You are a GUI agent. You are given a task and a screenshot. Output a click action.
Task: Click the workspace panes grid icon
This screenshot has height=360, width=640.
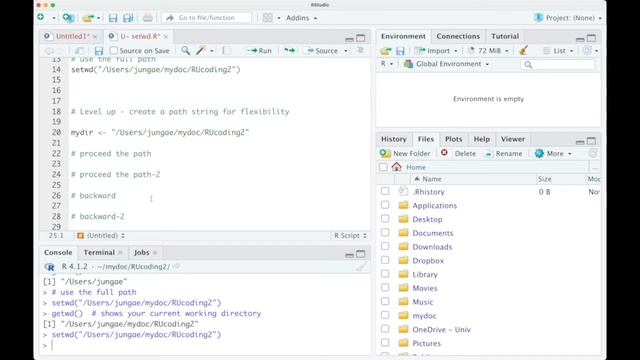point(268,18)
